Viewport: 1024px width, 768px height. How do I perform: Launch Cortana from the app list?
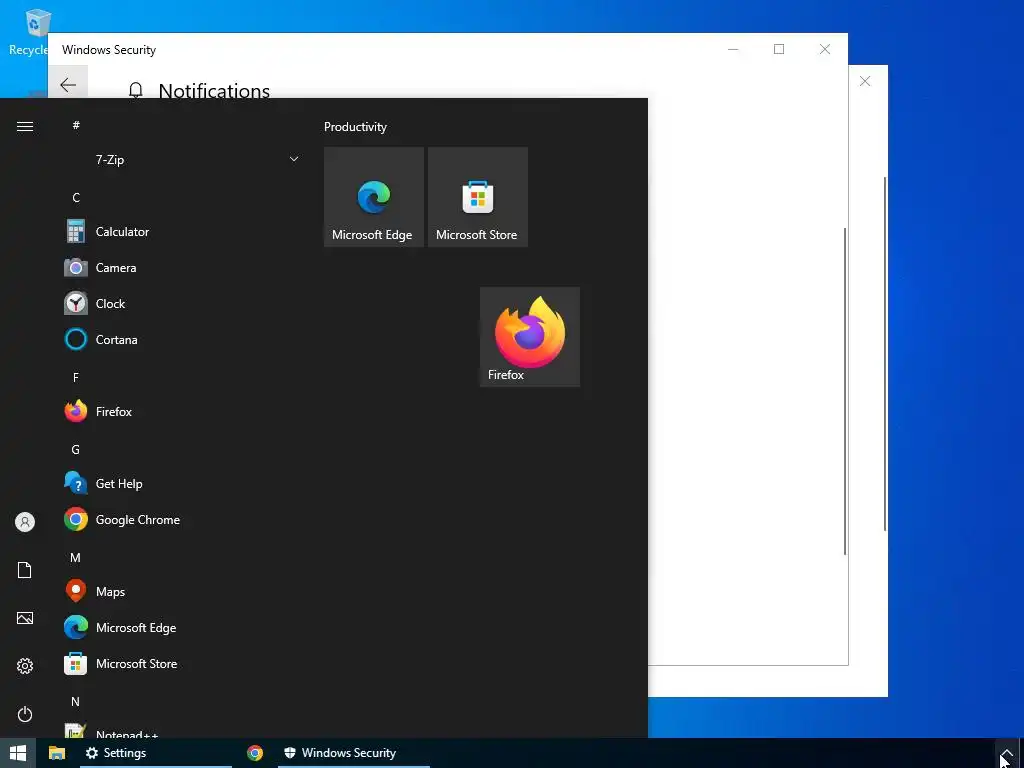pyautogui.click(x=181, y=340)
